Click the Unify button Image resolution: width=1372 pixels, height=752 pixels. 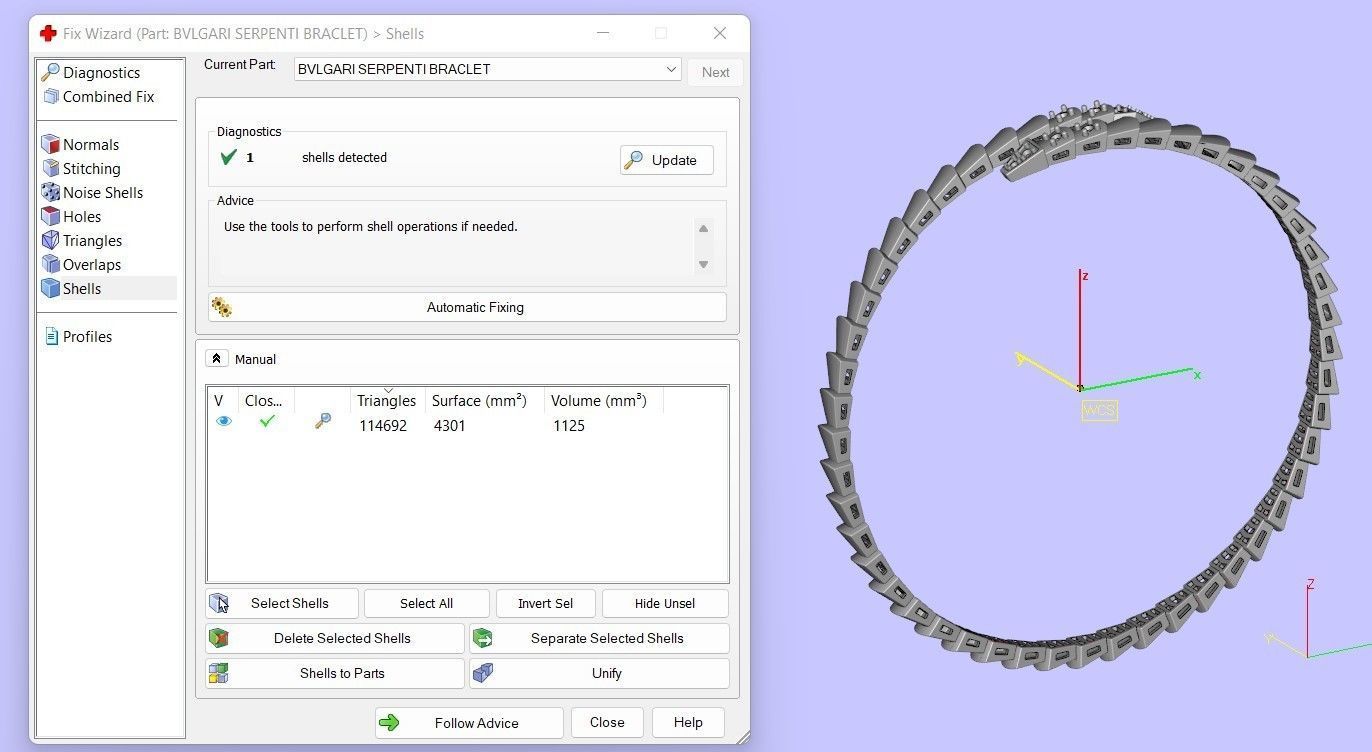click(x=599, y=673)
